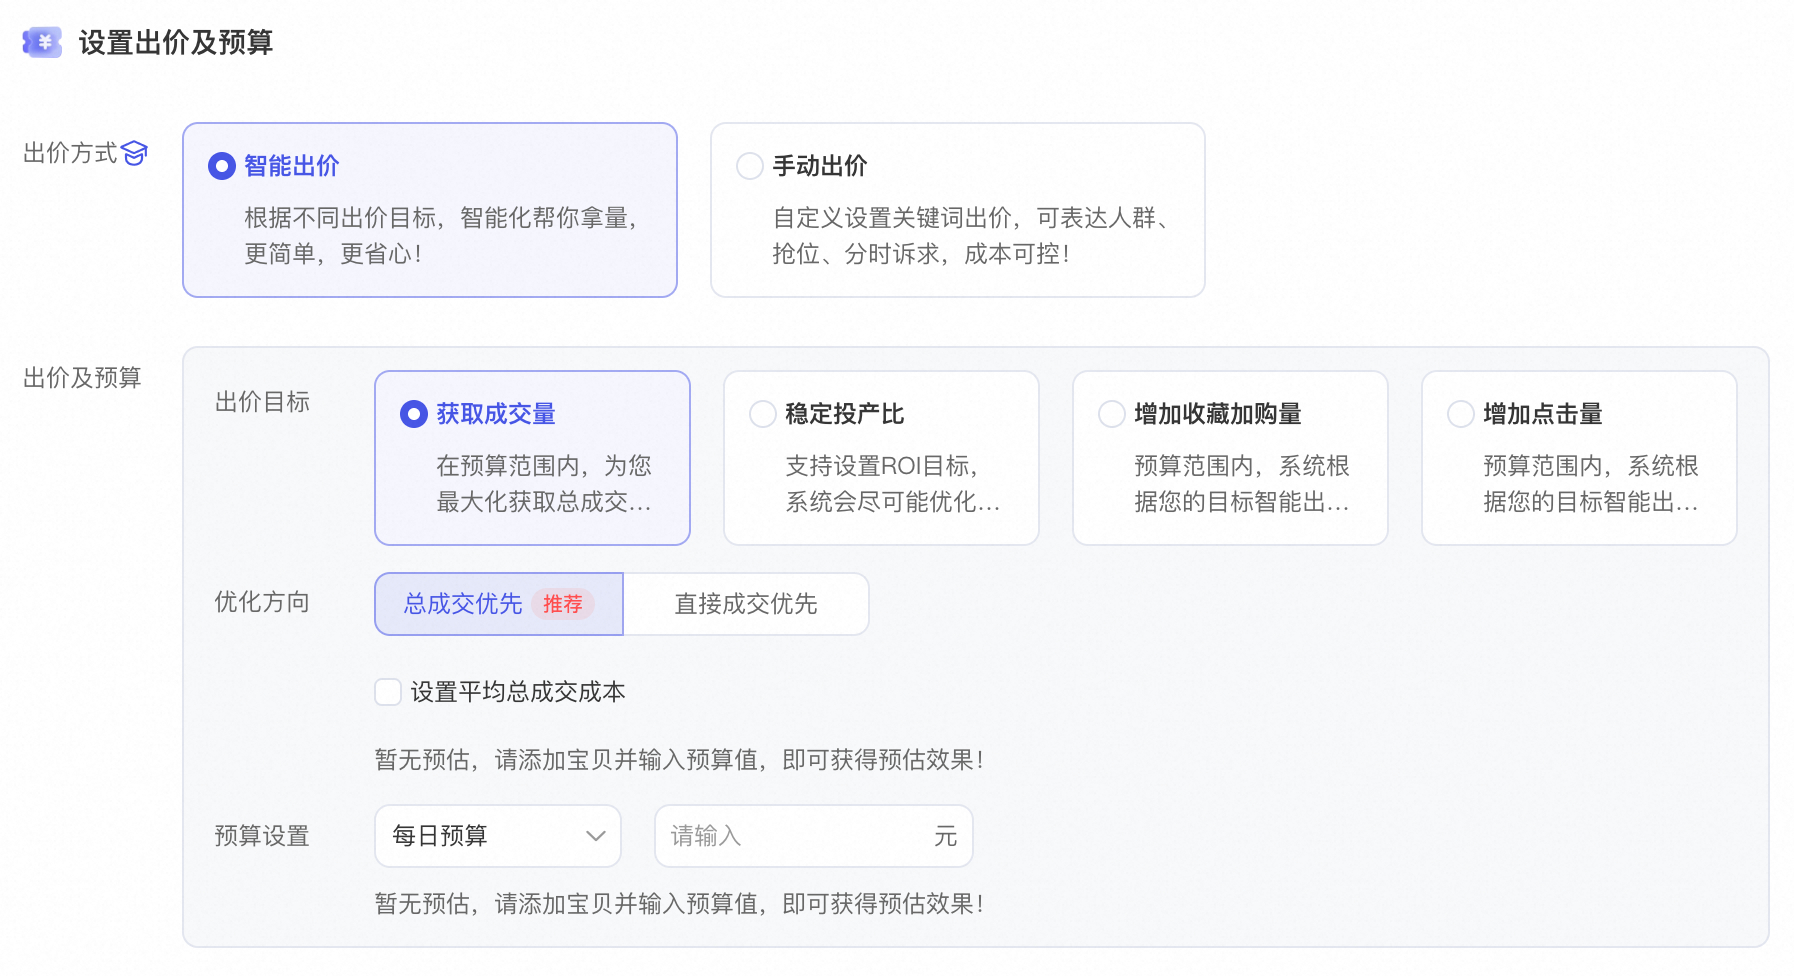This screenshot has height=976, width=1794.
Task: Select the 稳定投产比 option
Action: pos(763,413)
